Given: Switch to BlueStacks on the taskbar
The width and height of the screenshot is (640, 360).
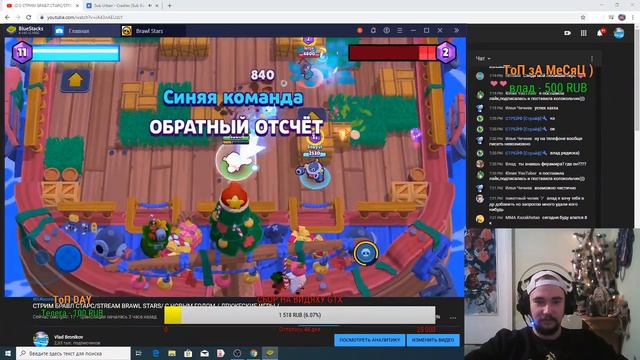Looking at the screenshot, I should [x=270, y=353].
